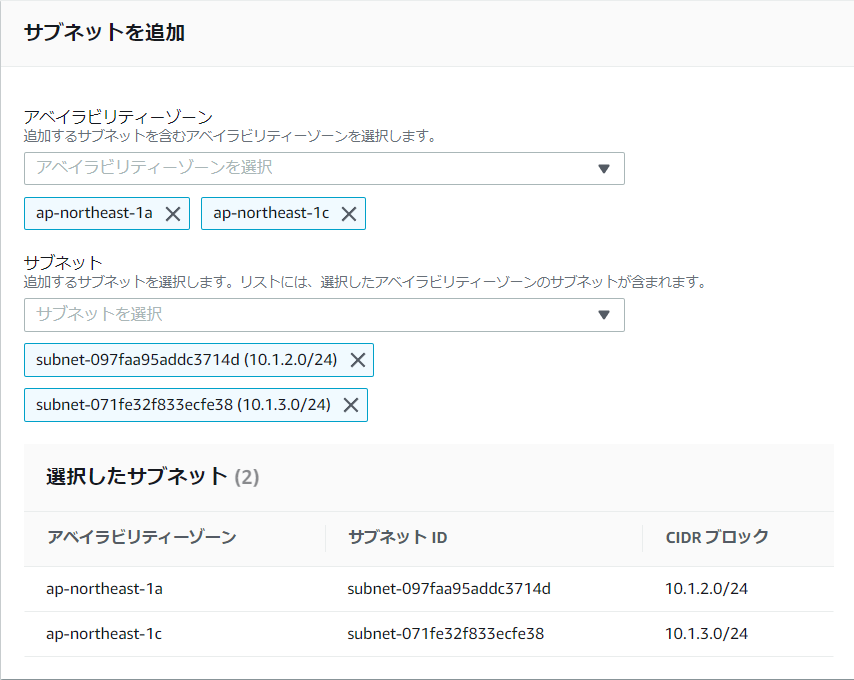Sort by アベイラビリティーゾーン column header
Image resolution: width=854 pixels, height=680 pixels.
tap(142, 537)
